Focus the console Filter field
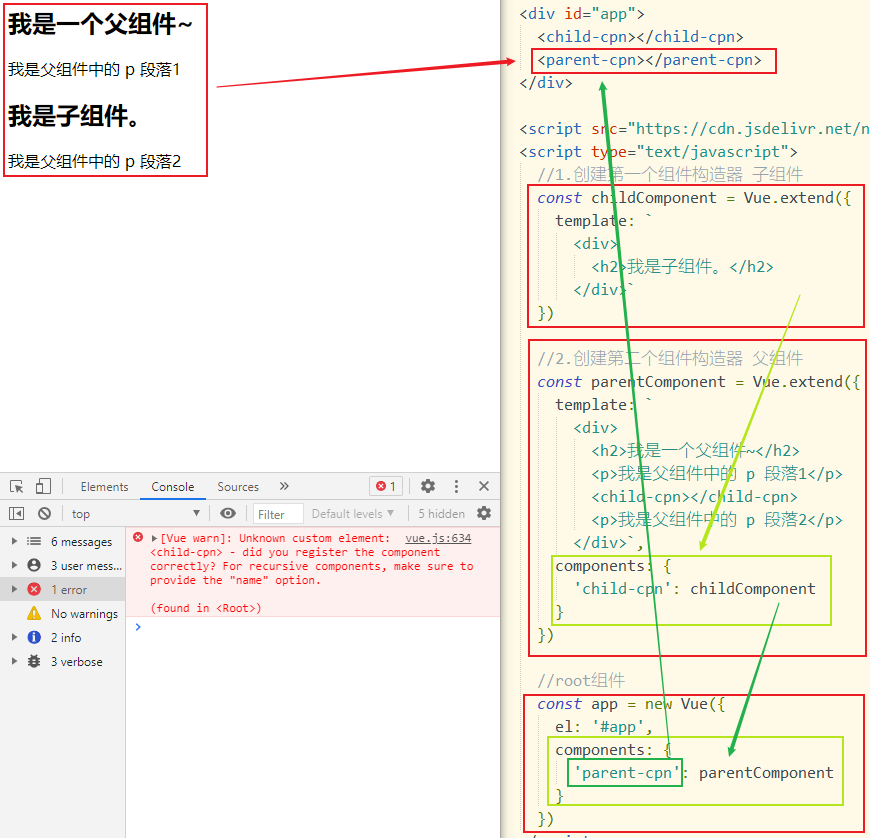This screenshot has height=838, width=870. (278, 514)
